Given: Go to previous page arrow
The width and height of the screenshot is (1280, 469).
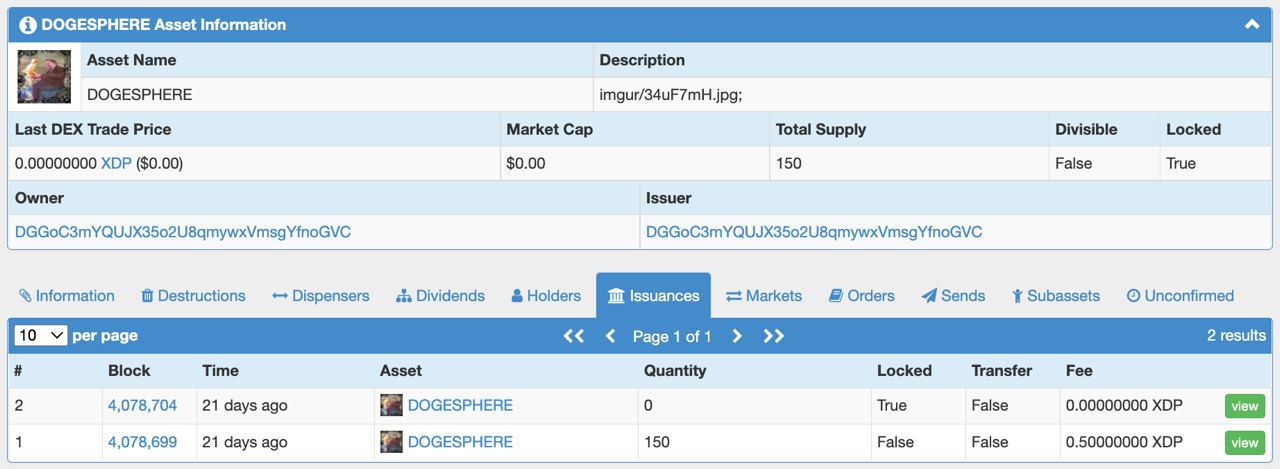Looking at the screenshot, I should click(611, 336).
